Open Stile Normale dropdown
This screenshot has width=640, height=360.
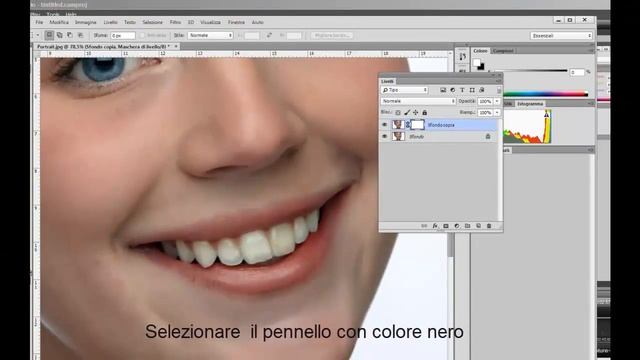click(210, 36)
